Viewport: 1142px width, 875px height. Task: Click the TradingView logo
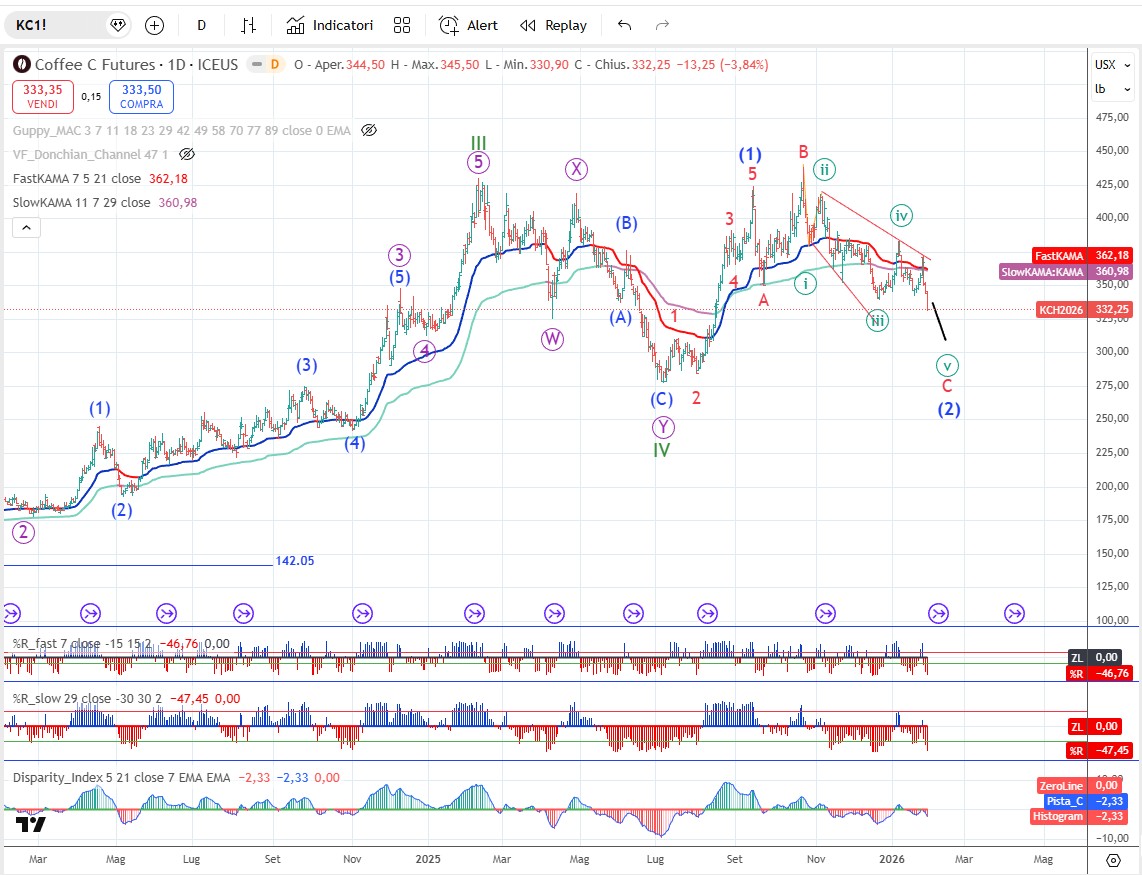coord(30,825)
